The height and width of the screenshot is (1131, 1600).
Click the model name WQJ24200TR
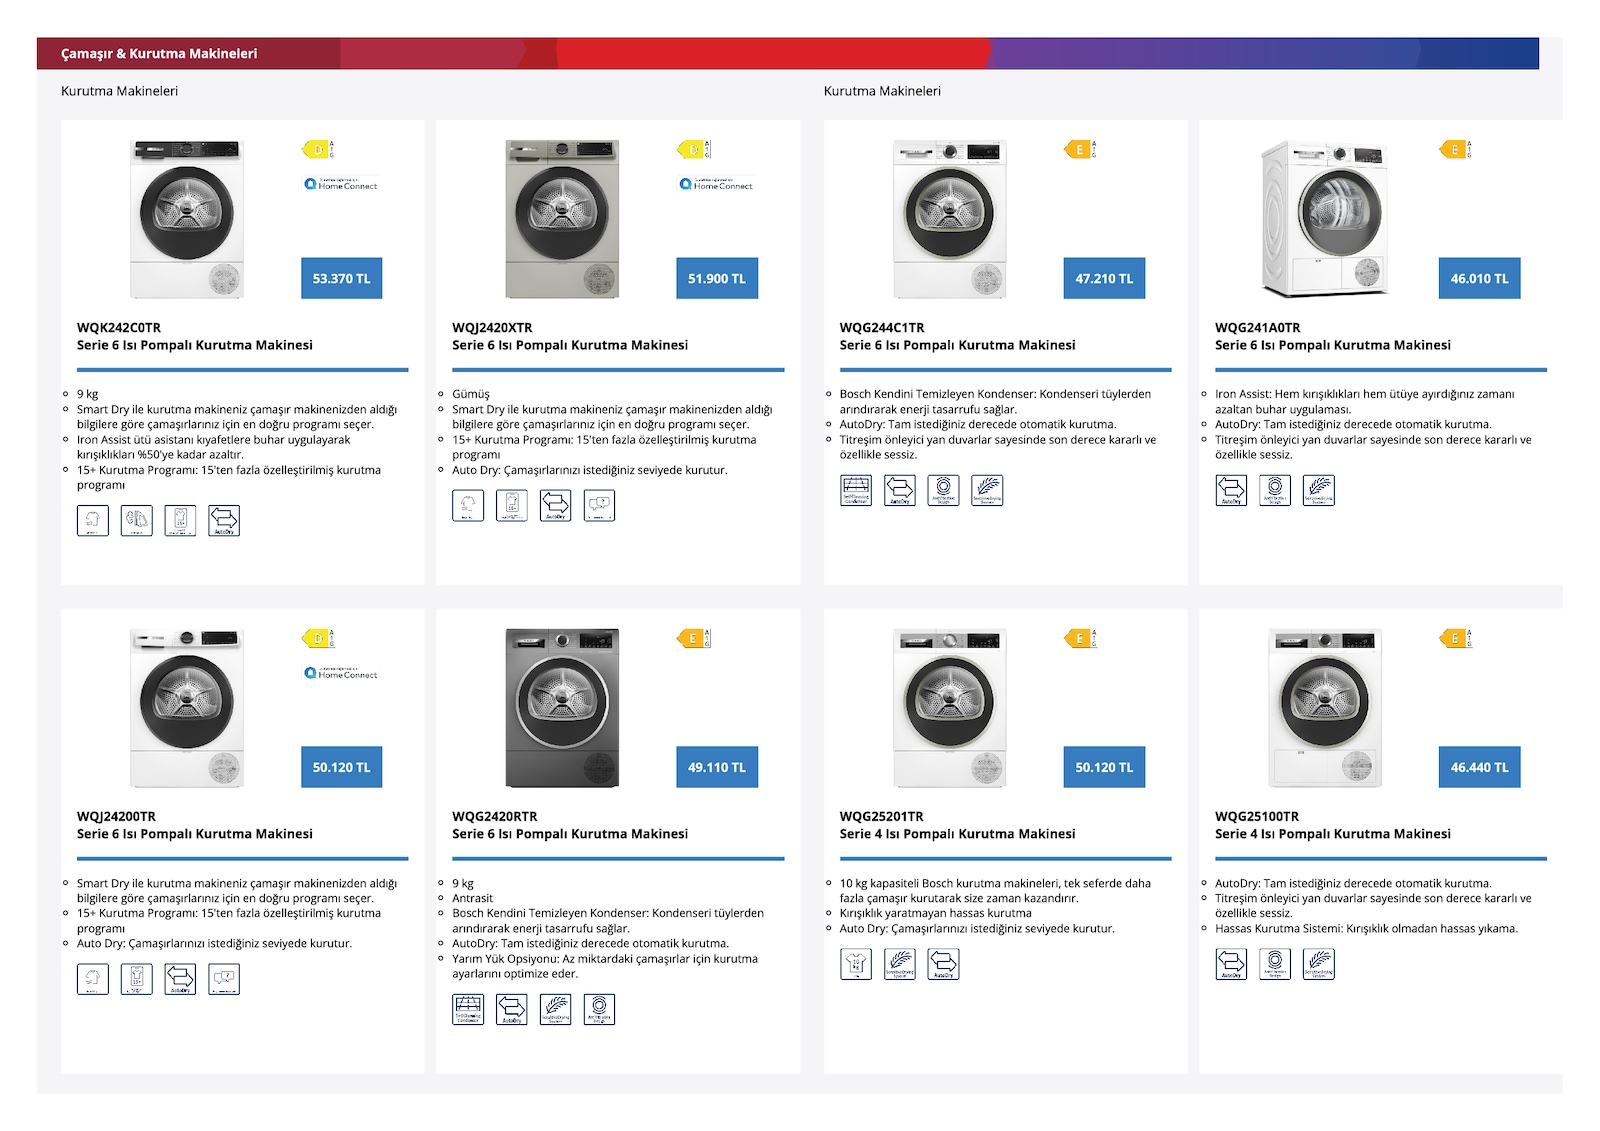pos(116,817)
